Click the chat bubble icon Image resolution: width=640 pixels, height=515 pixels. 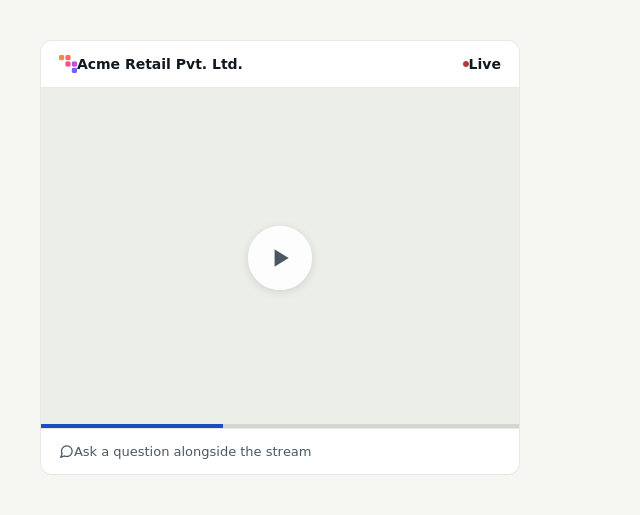[66, 452]
